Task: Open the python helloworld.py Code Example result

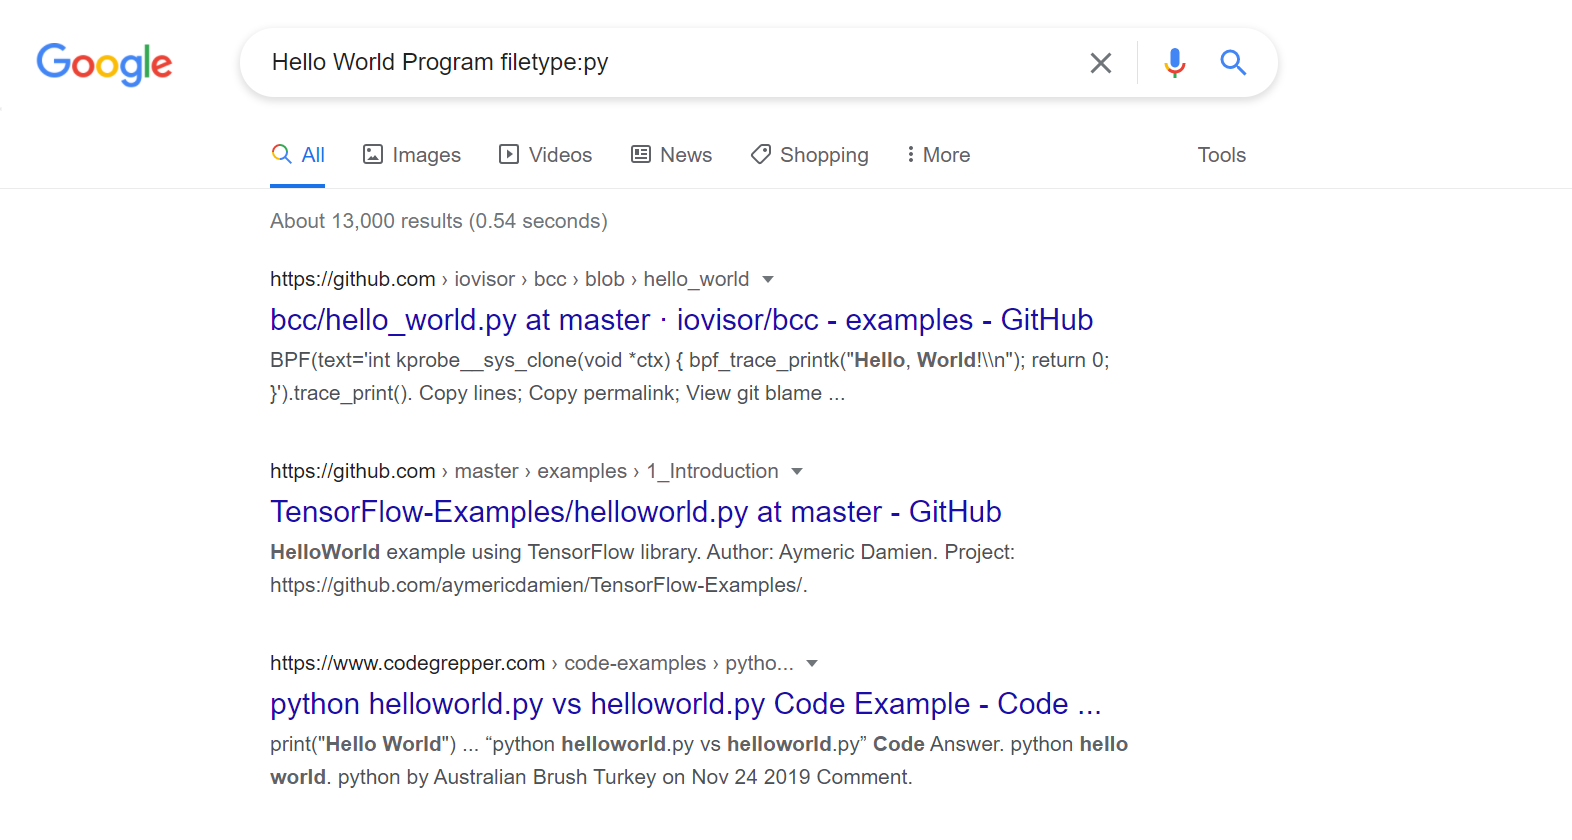Action: click(686, 704)
